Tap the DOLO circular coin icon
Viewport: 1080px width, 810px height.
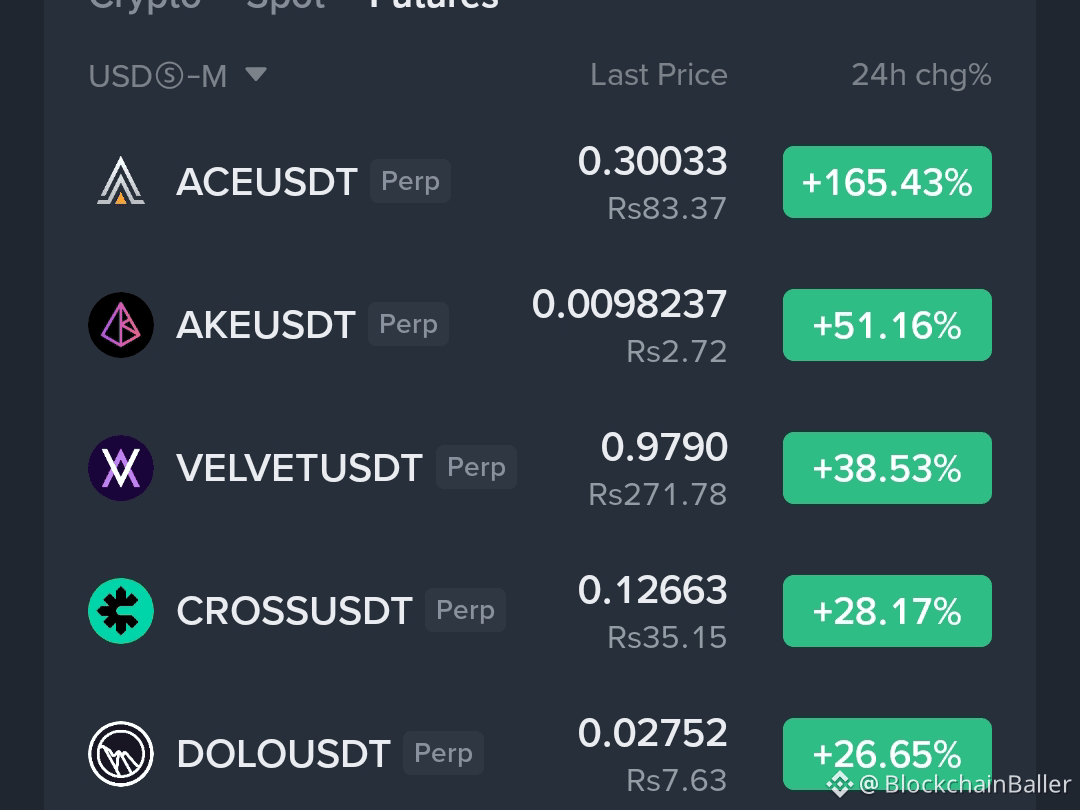click(121, 754)
